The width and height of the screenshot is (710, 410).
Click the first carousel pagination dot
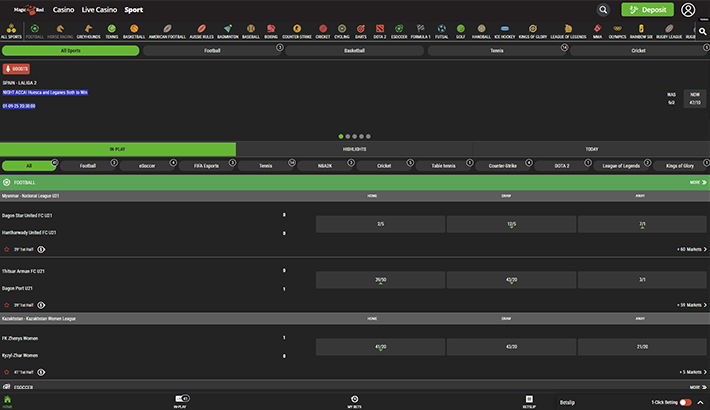tap(341, 136)
